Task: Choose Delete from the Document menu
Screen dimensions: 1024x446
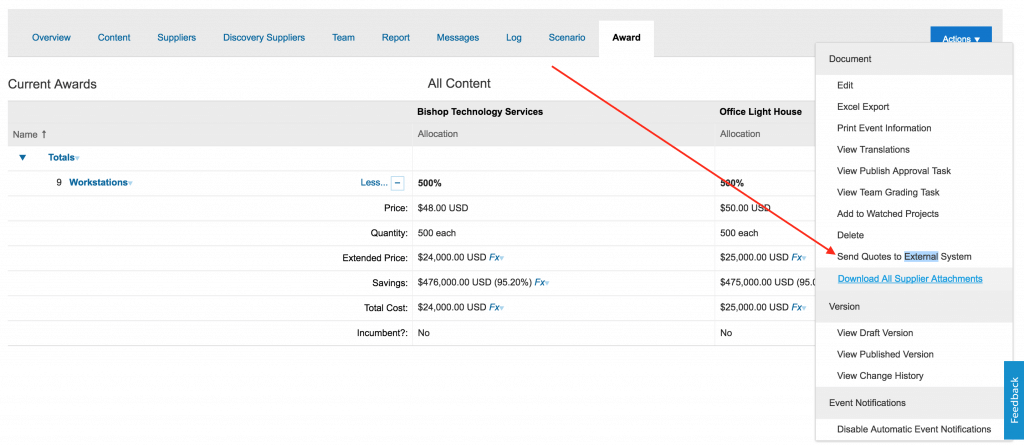Action: [x=850, y=235]
